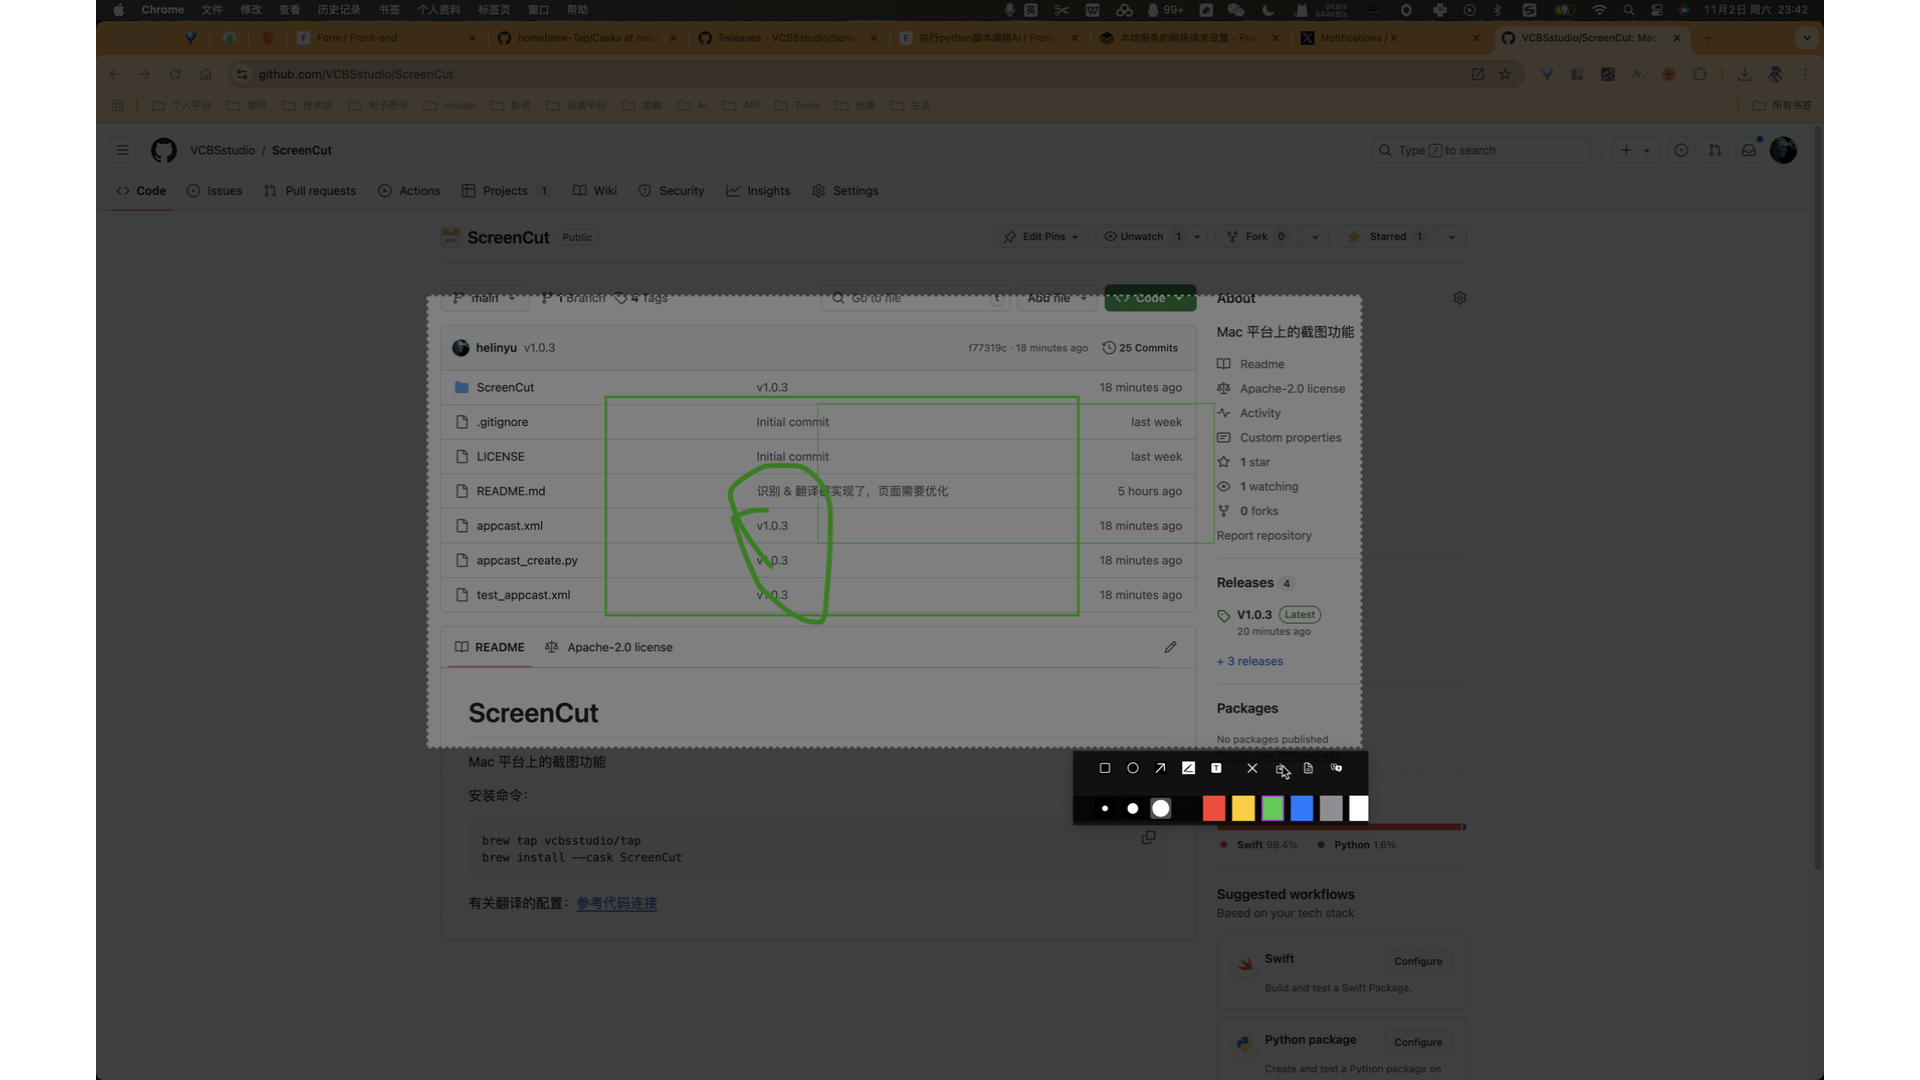1920x1080 pixels.
Task: Focus the Type / to search field
Action: click(x=1481, y=150)
